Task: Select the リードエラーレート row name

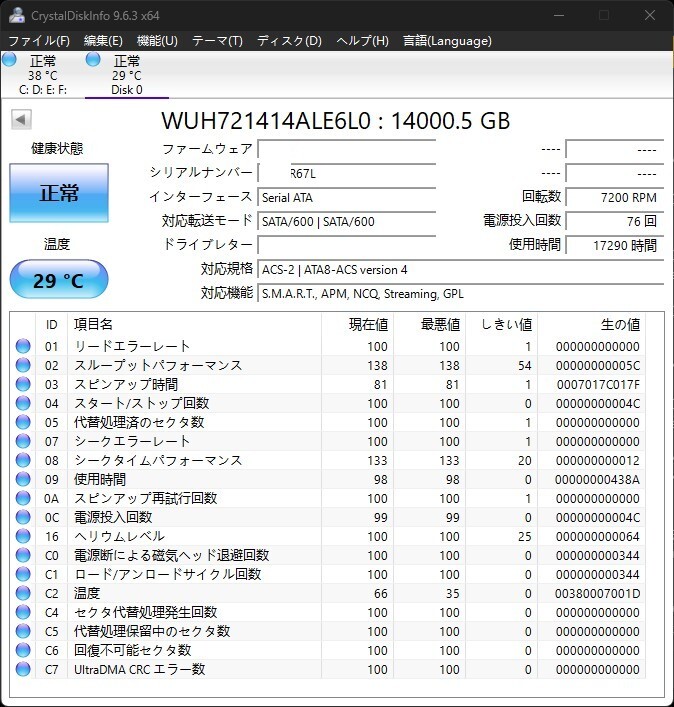Action: (x=132, y=346)
